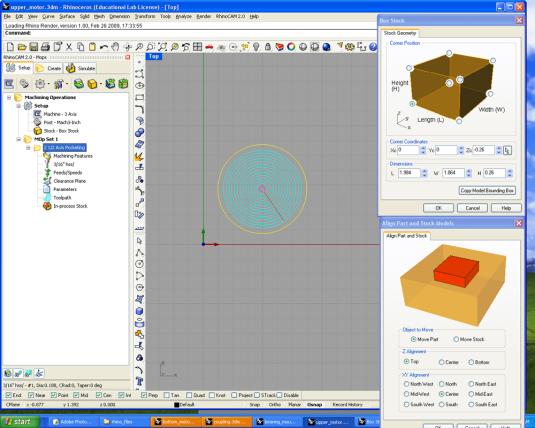Select the Pan hand tool
Image resolution: width=535 pixels, height=428 pixels.
click(x=116, y=47)
